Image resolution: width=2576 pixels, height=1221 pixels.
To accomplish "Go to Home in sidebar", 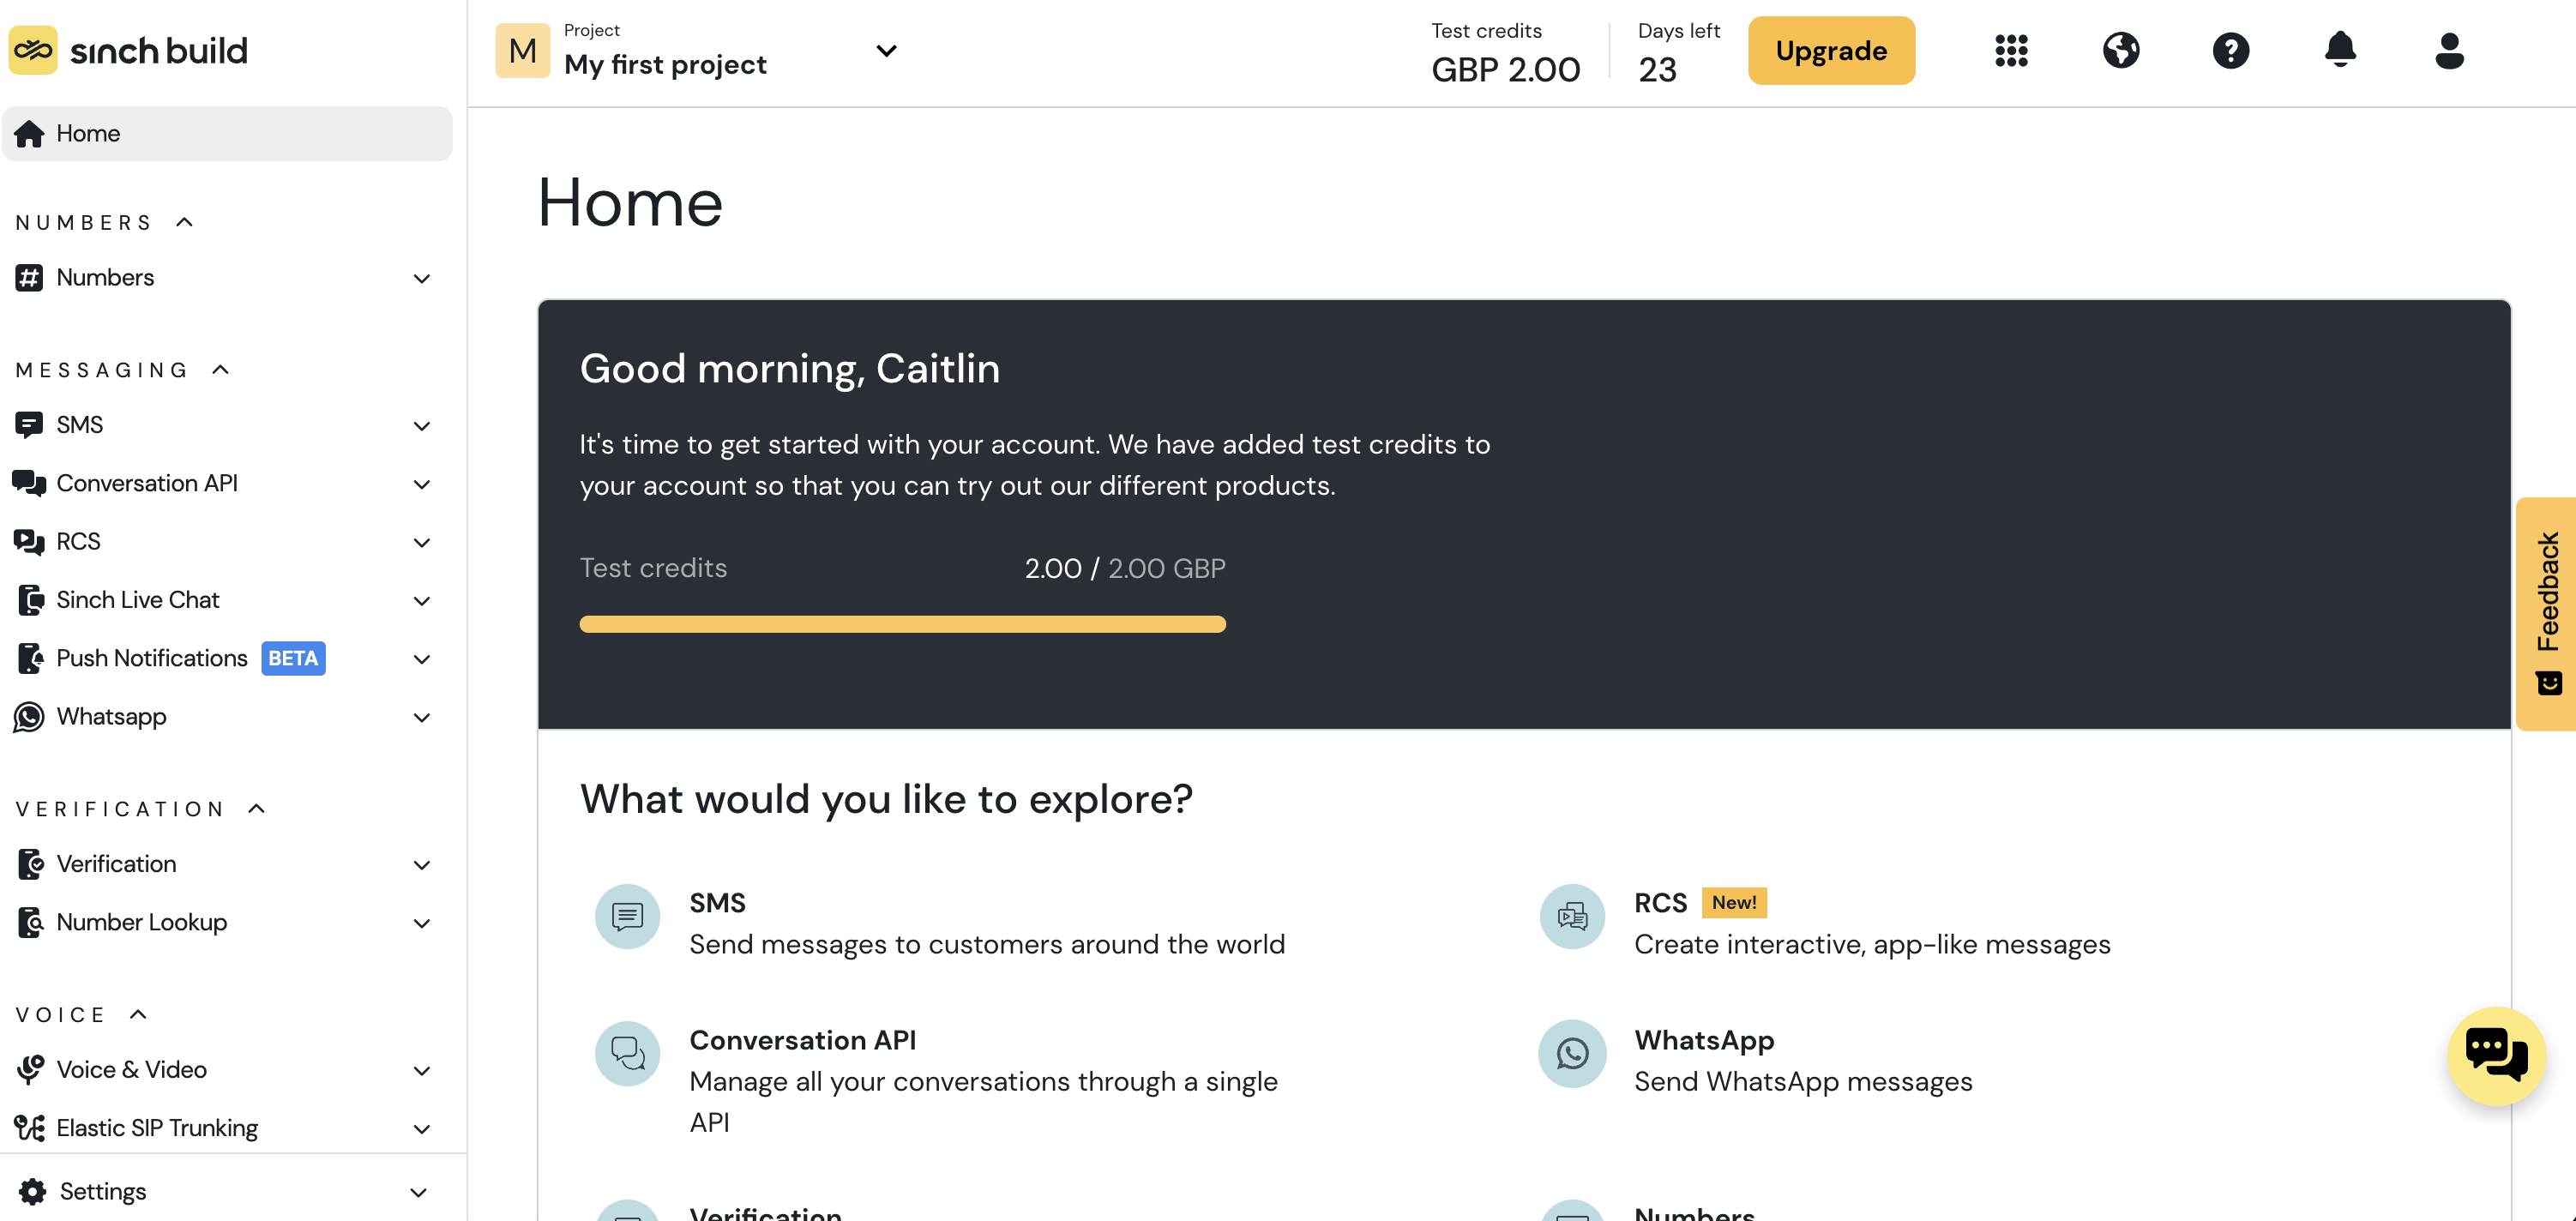I will pos(227,134).
